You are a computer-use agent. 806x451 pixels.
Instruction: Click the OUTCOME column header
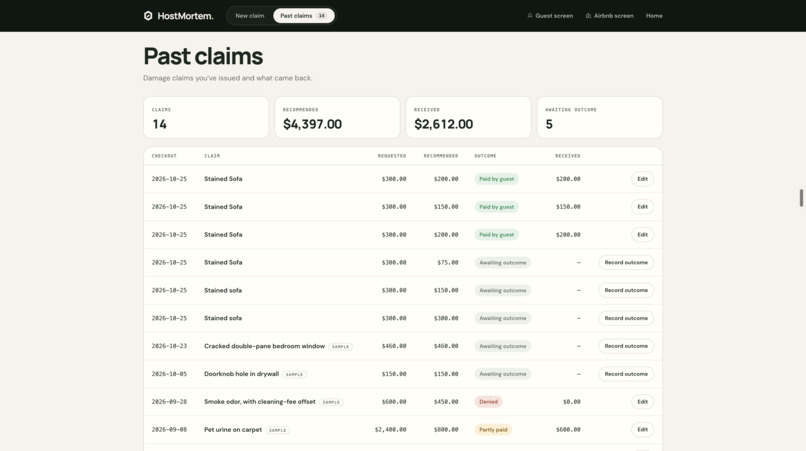pos(485,156)
